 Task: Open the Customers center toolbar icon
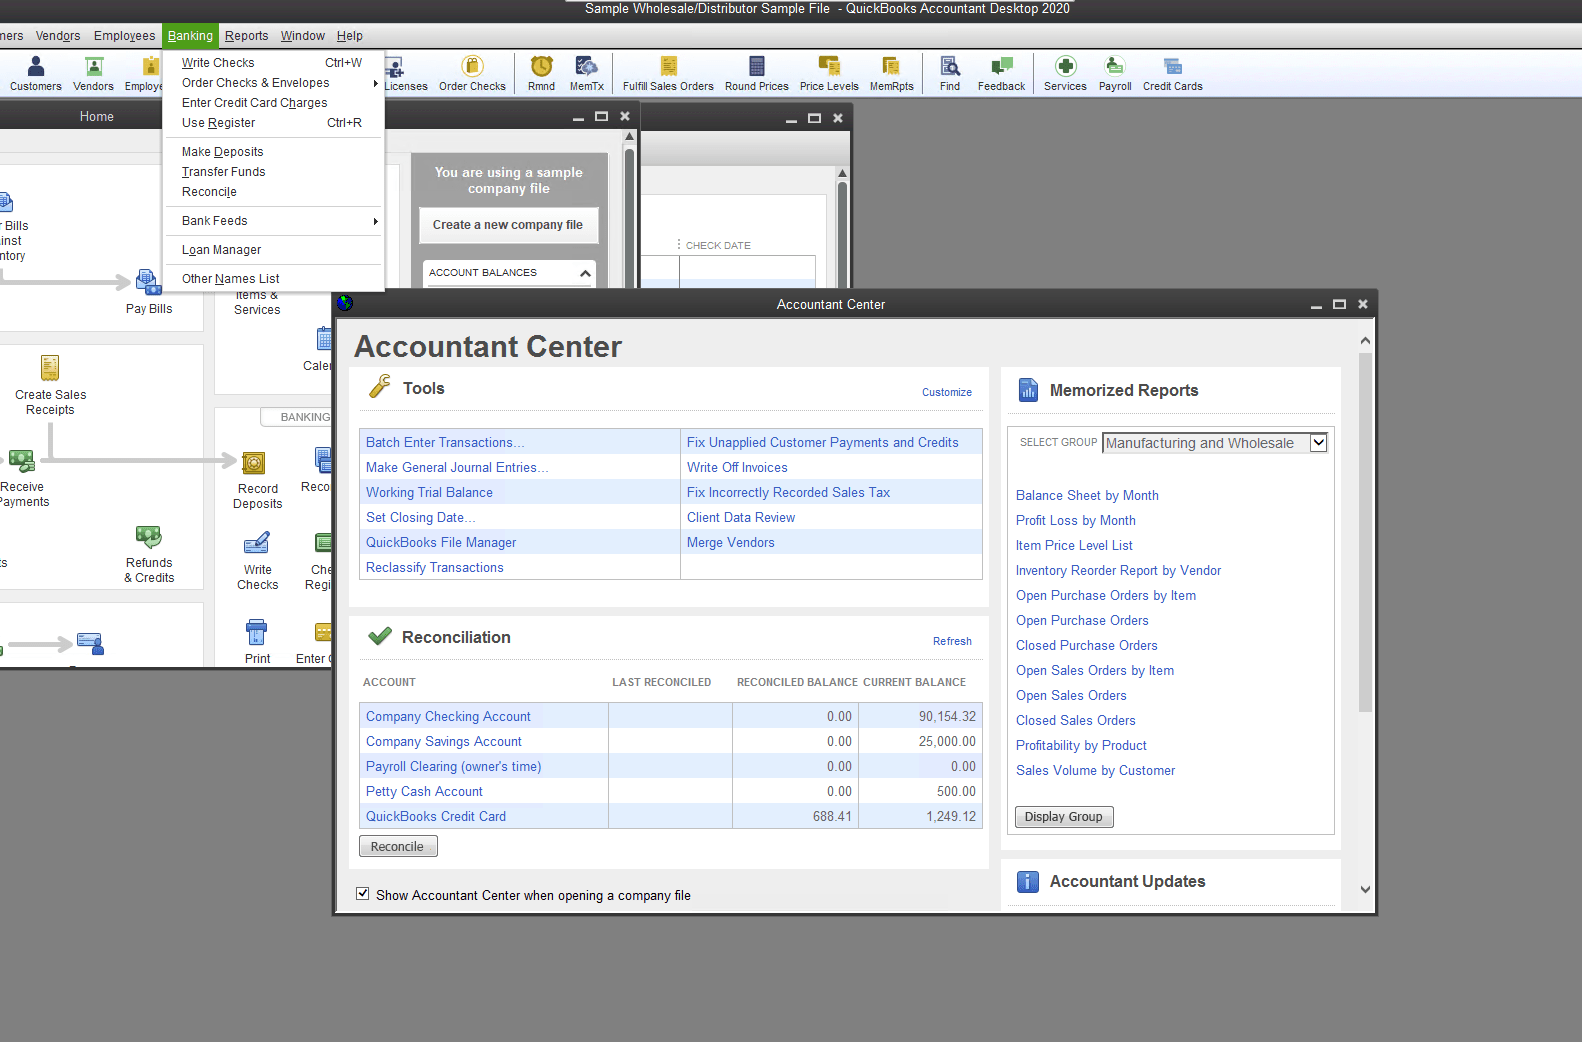(36, 74)
